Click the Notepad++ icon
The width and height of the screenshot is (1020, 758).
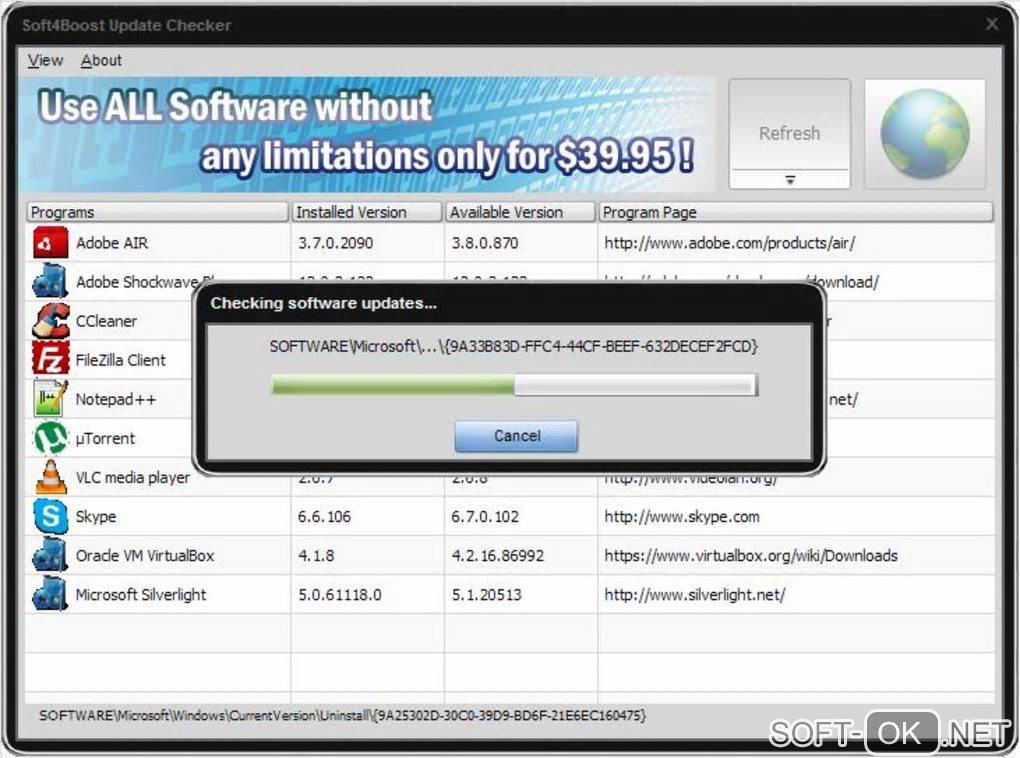point(50,399)
